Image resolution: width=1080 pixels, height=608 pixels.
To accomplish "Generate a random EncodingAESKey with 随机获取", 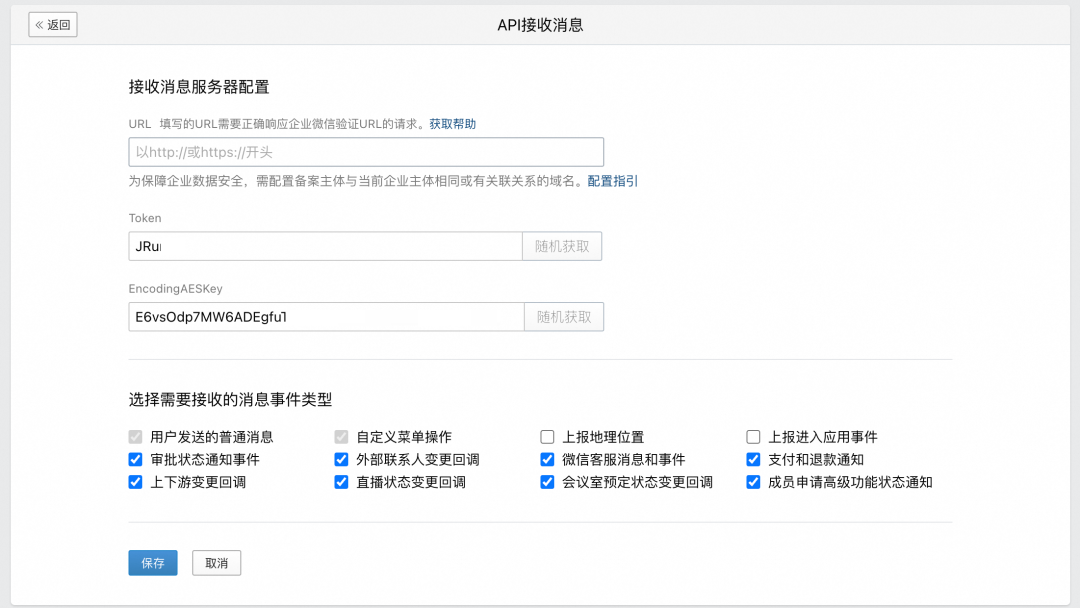I will (564, 317).
